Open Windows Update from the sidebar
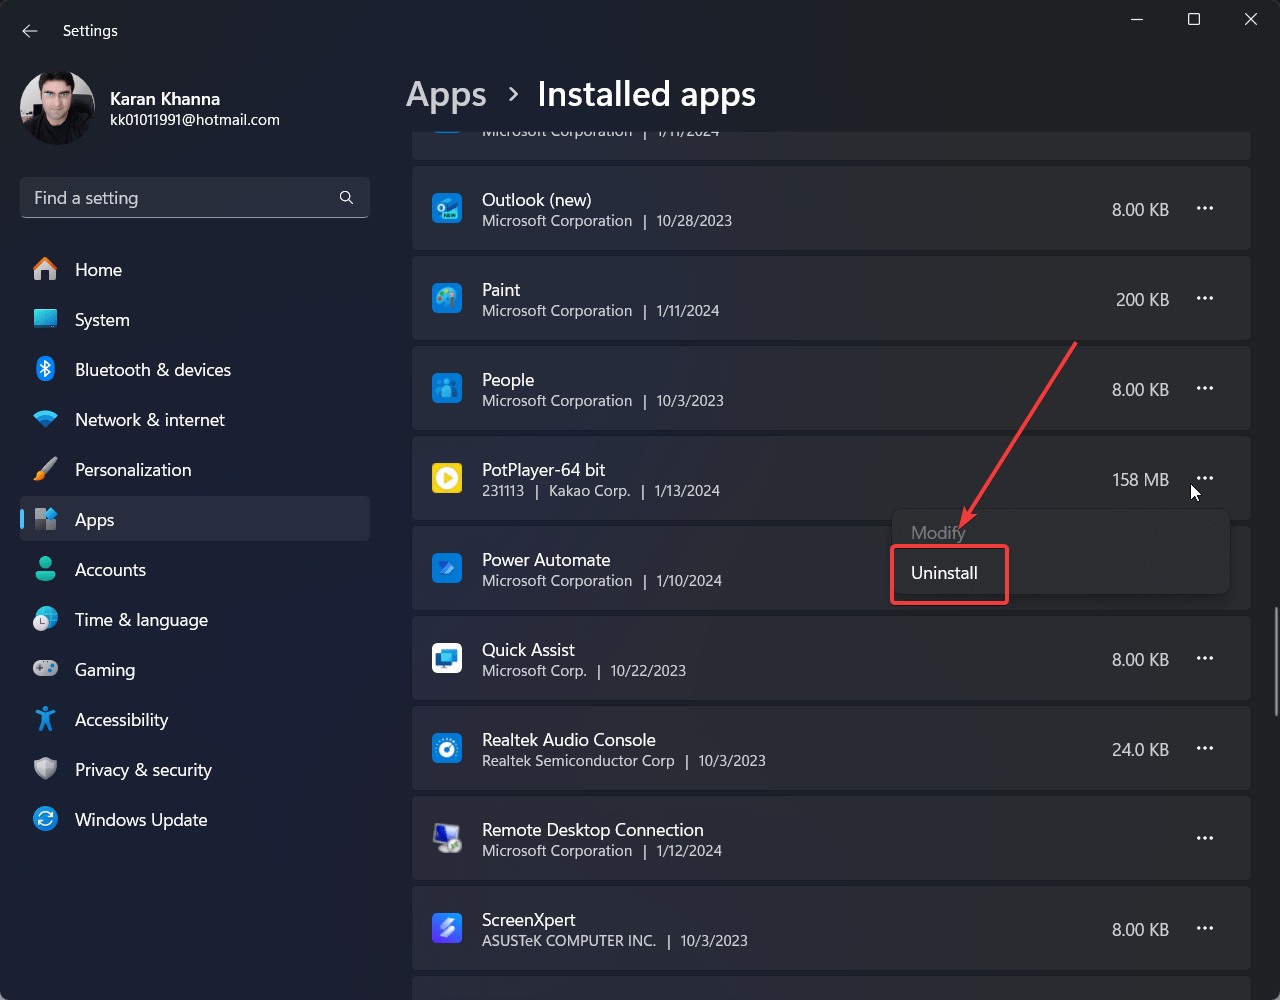This screenshot has height=1000, width=1280. pyautogui.click(x=141, y=819)
